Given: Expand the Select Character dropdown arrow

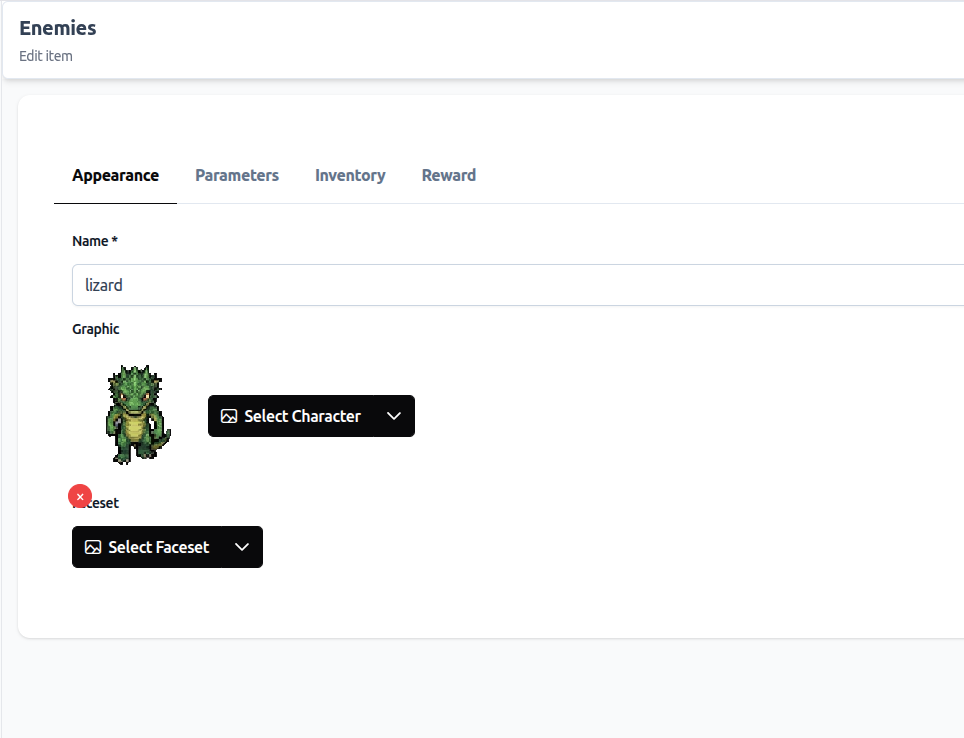Looking at the screenshot, I should 394,416.
